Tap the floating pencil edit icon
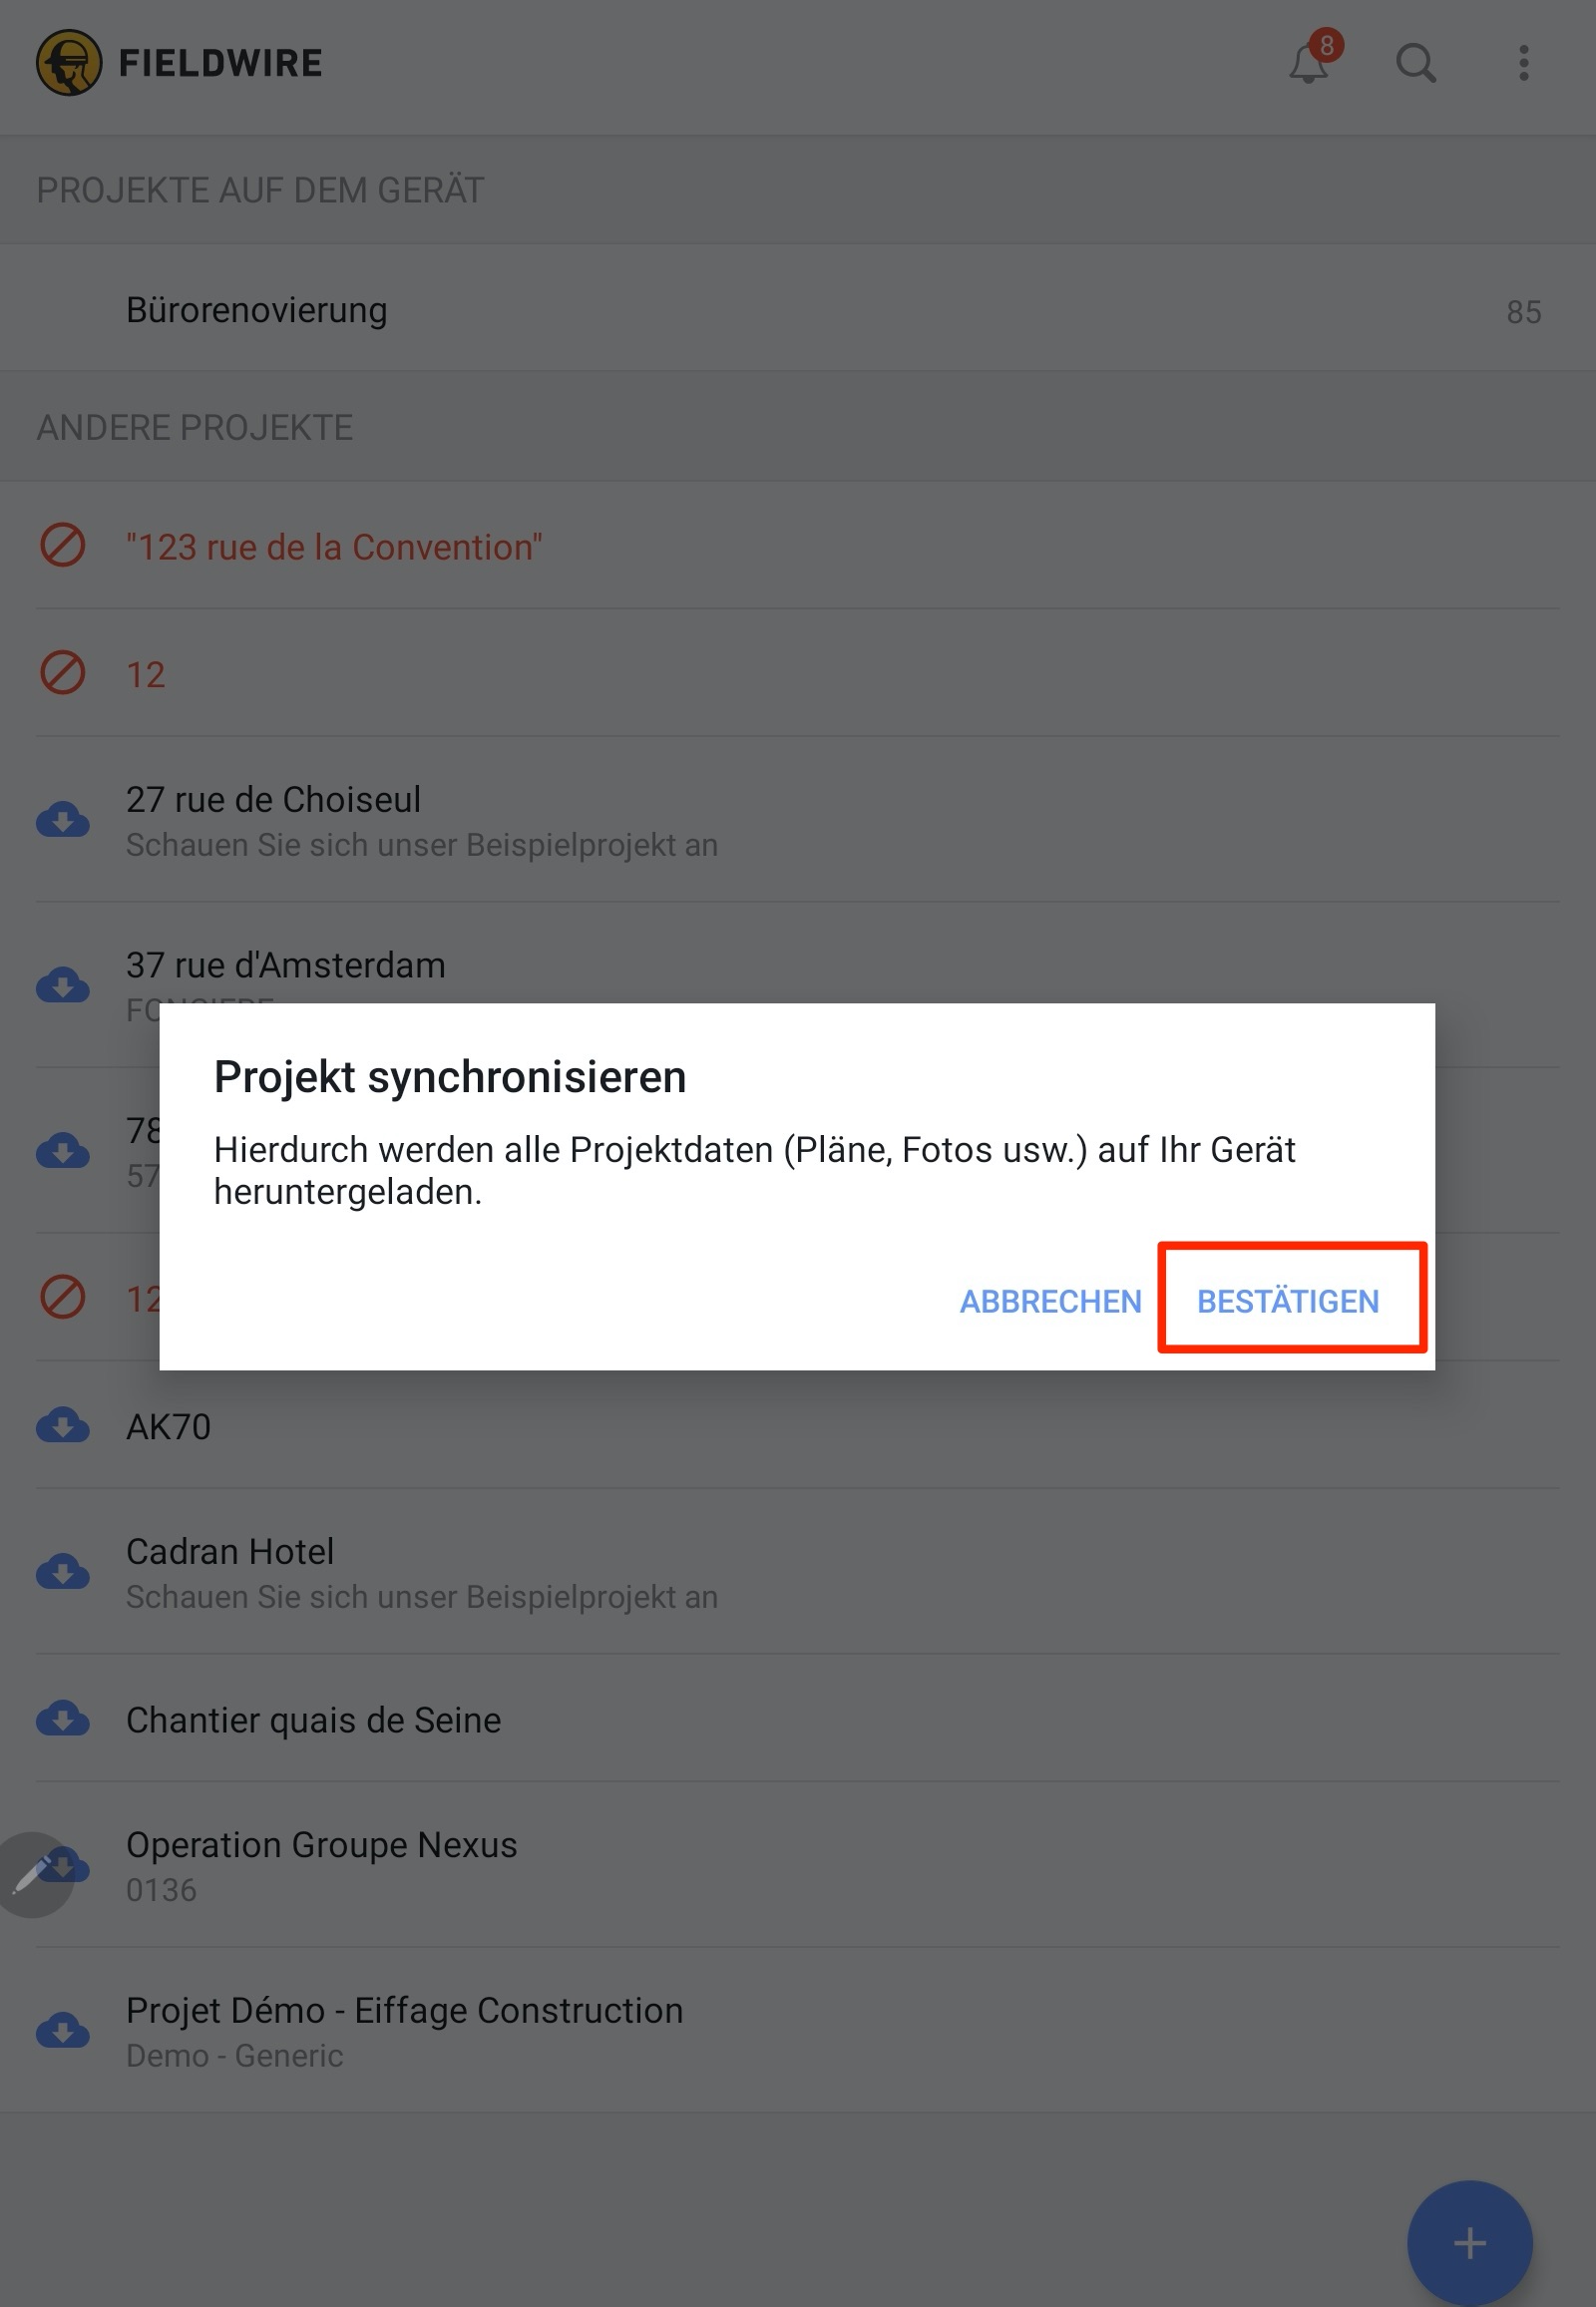 (x=32, y=1874)
